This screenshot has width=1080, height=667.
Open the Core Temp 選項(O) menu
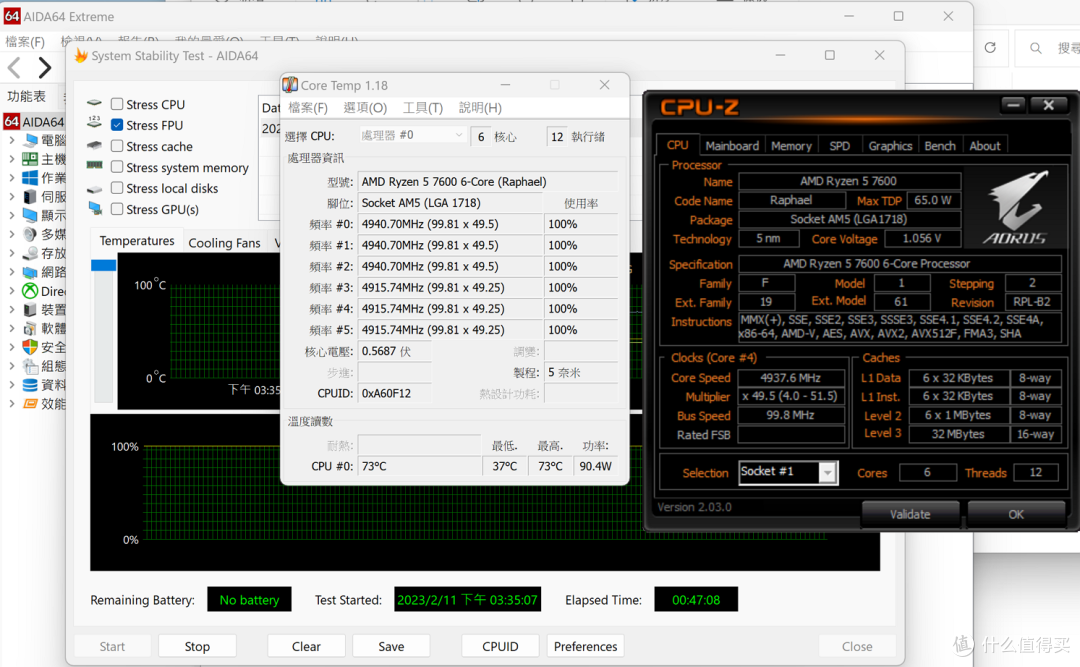point(365,107)
